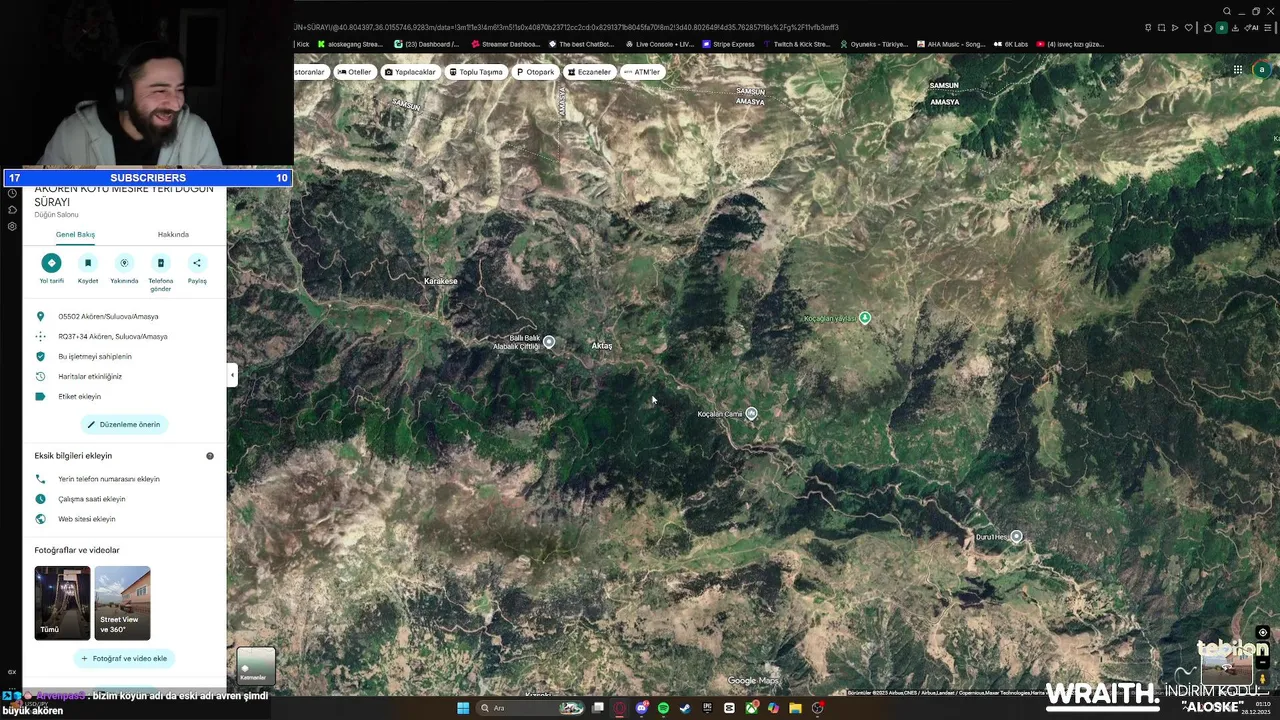Viewport: 1280px width, 720px height.
Task: Open Haritalar etkinliğiniz activity row
Action: 124,376
